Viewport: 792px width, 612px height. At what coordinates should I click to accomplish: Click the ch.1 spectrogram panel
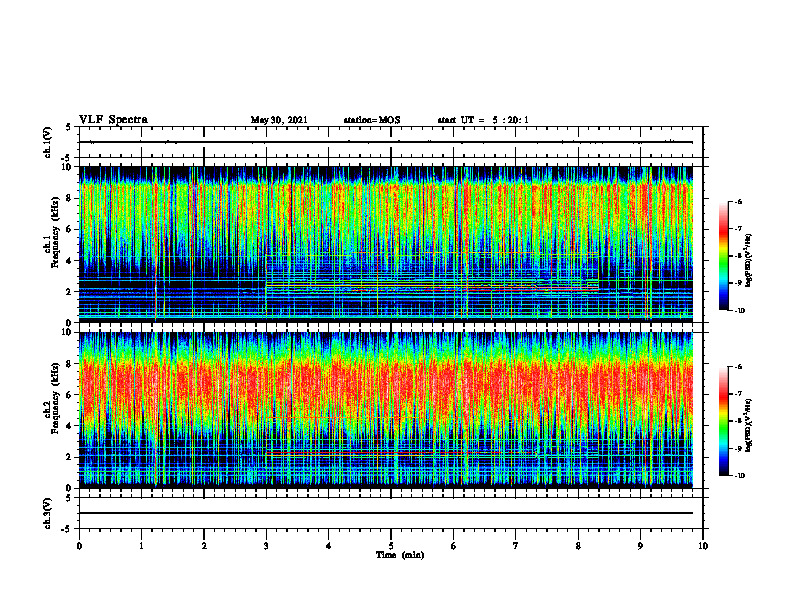(x=386, y=244)
